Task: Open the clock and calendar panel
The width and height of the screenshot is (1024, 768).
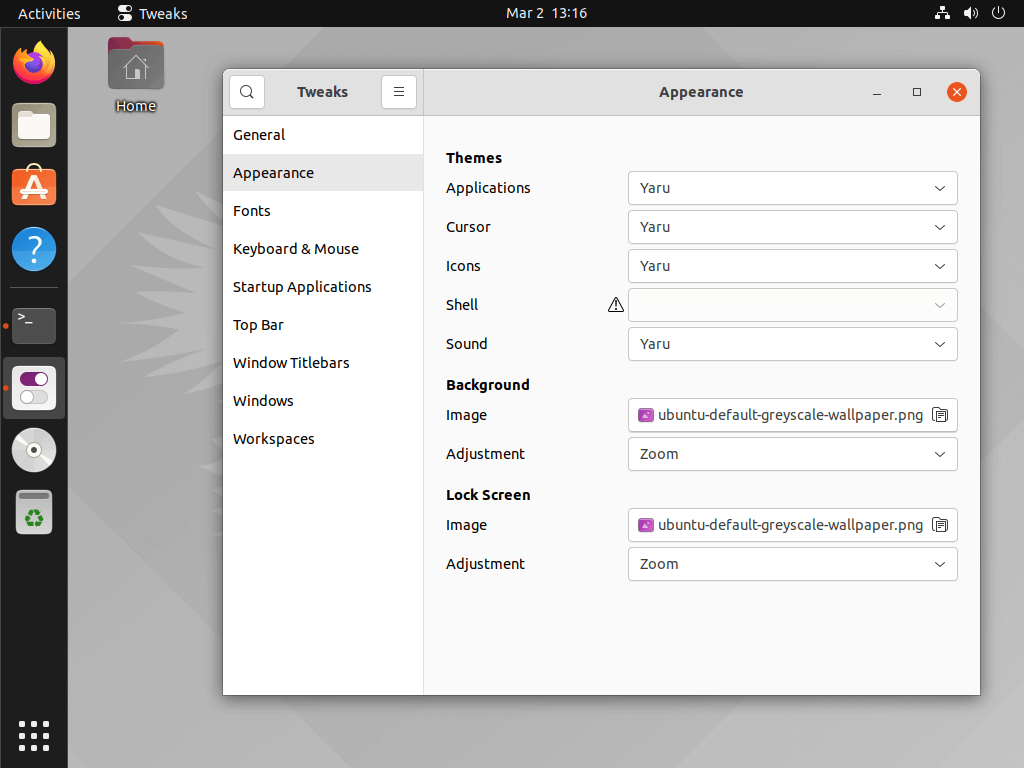Action: 546,13
